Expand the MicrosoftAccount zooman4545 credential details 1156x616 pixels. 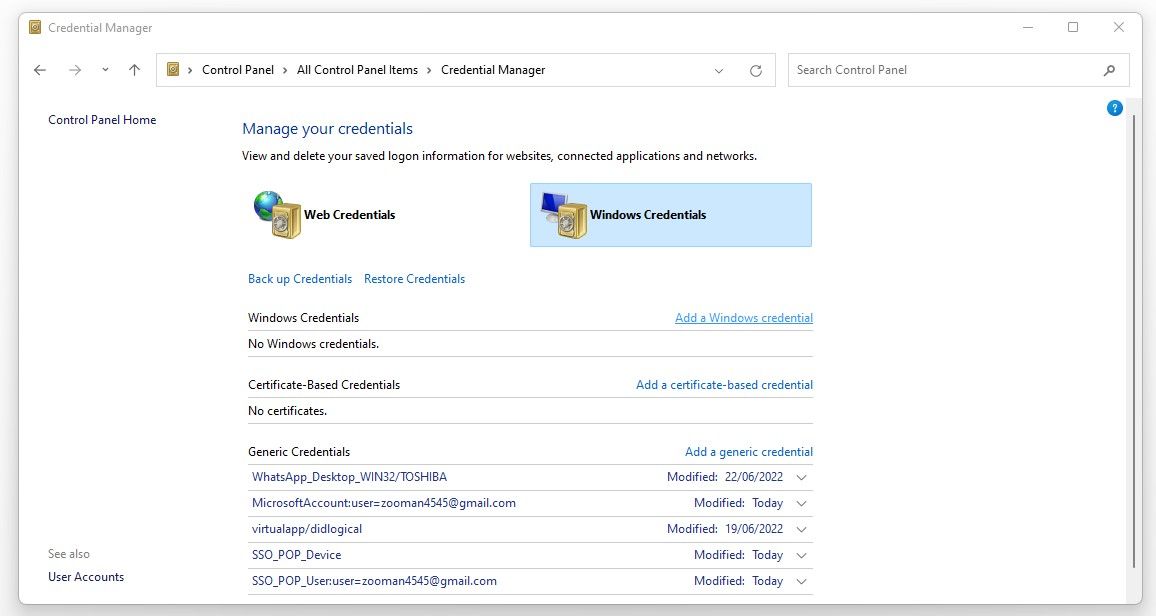(x=801, y=503)
